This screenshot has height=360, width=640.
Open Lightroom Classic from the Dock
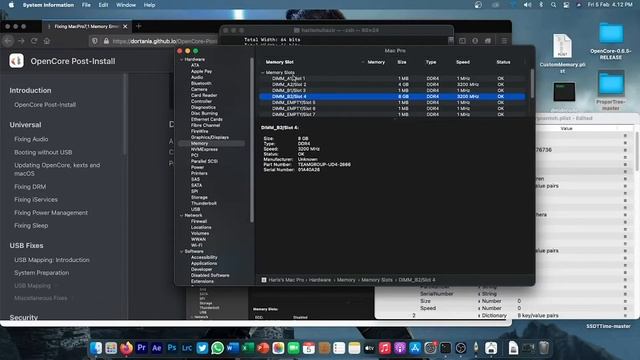(187, 348)
